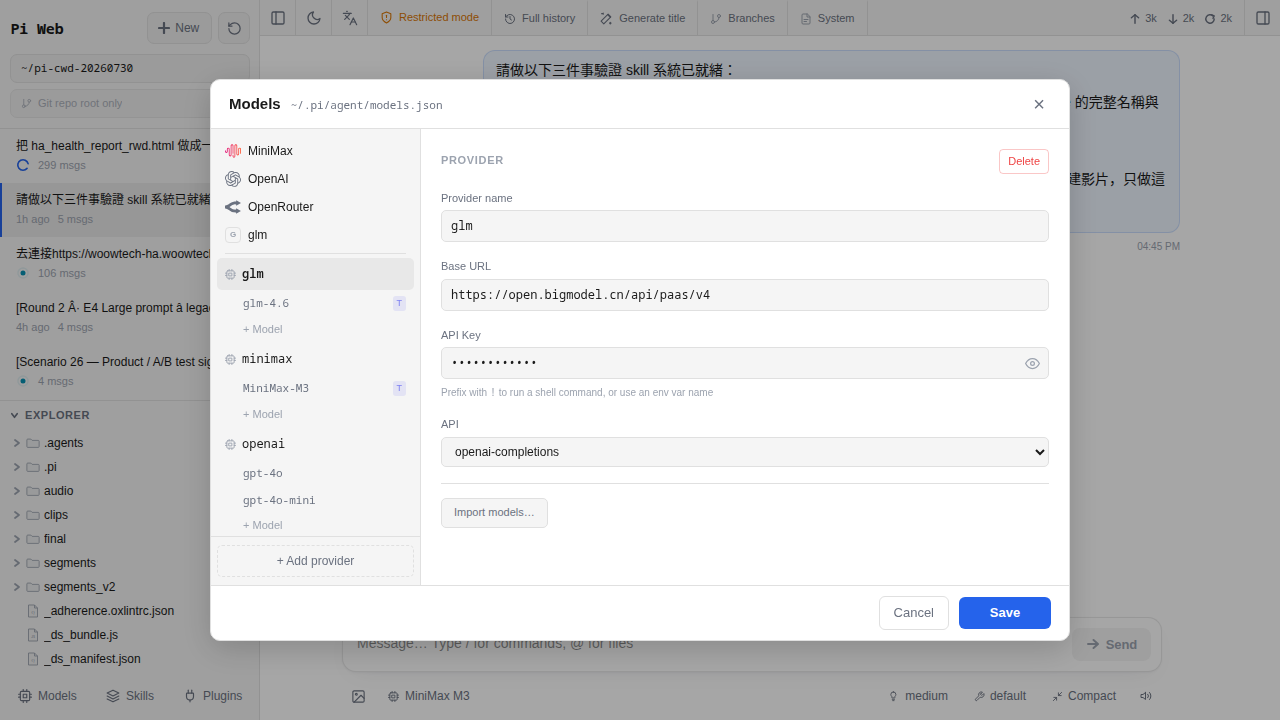The width and height of the screenshot is (1280, 720).
Task: Toggle the right side panel icon
Action: pos(1262,18)
